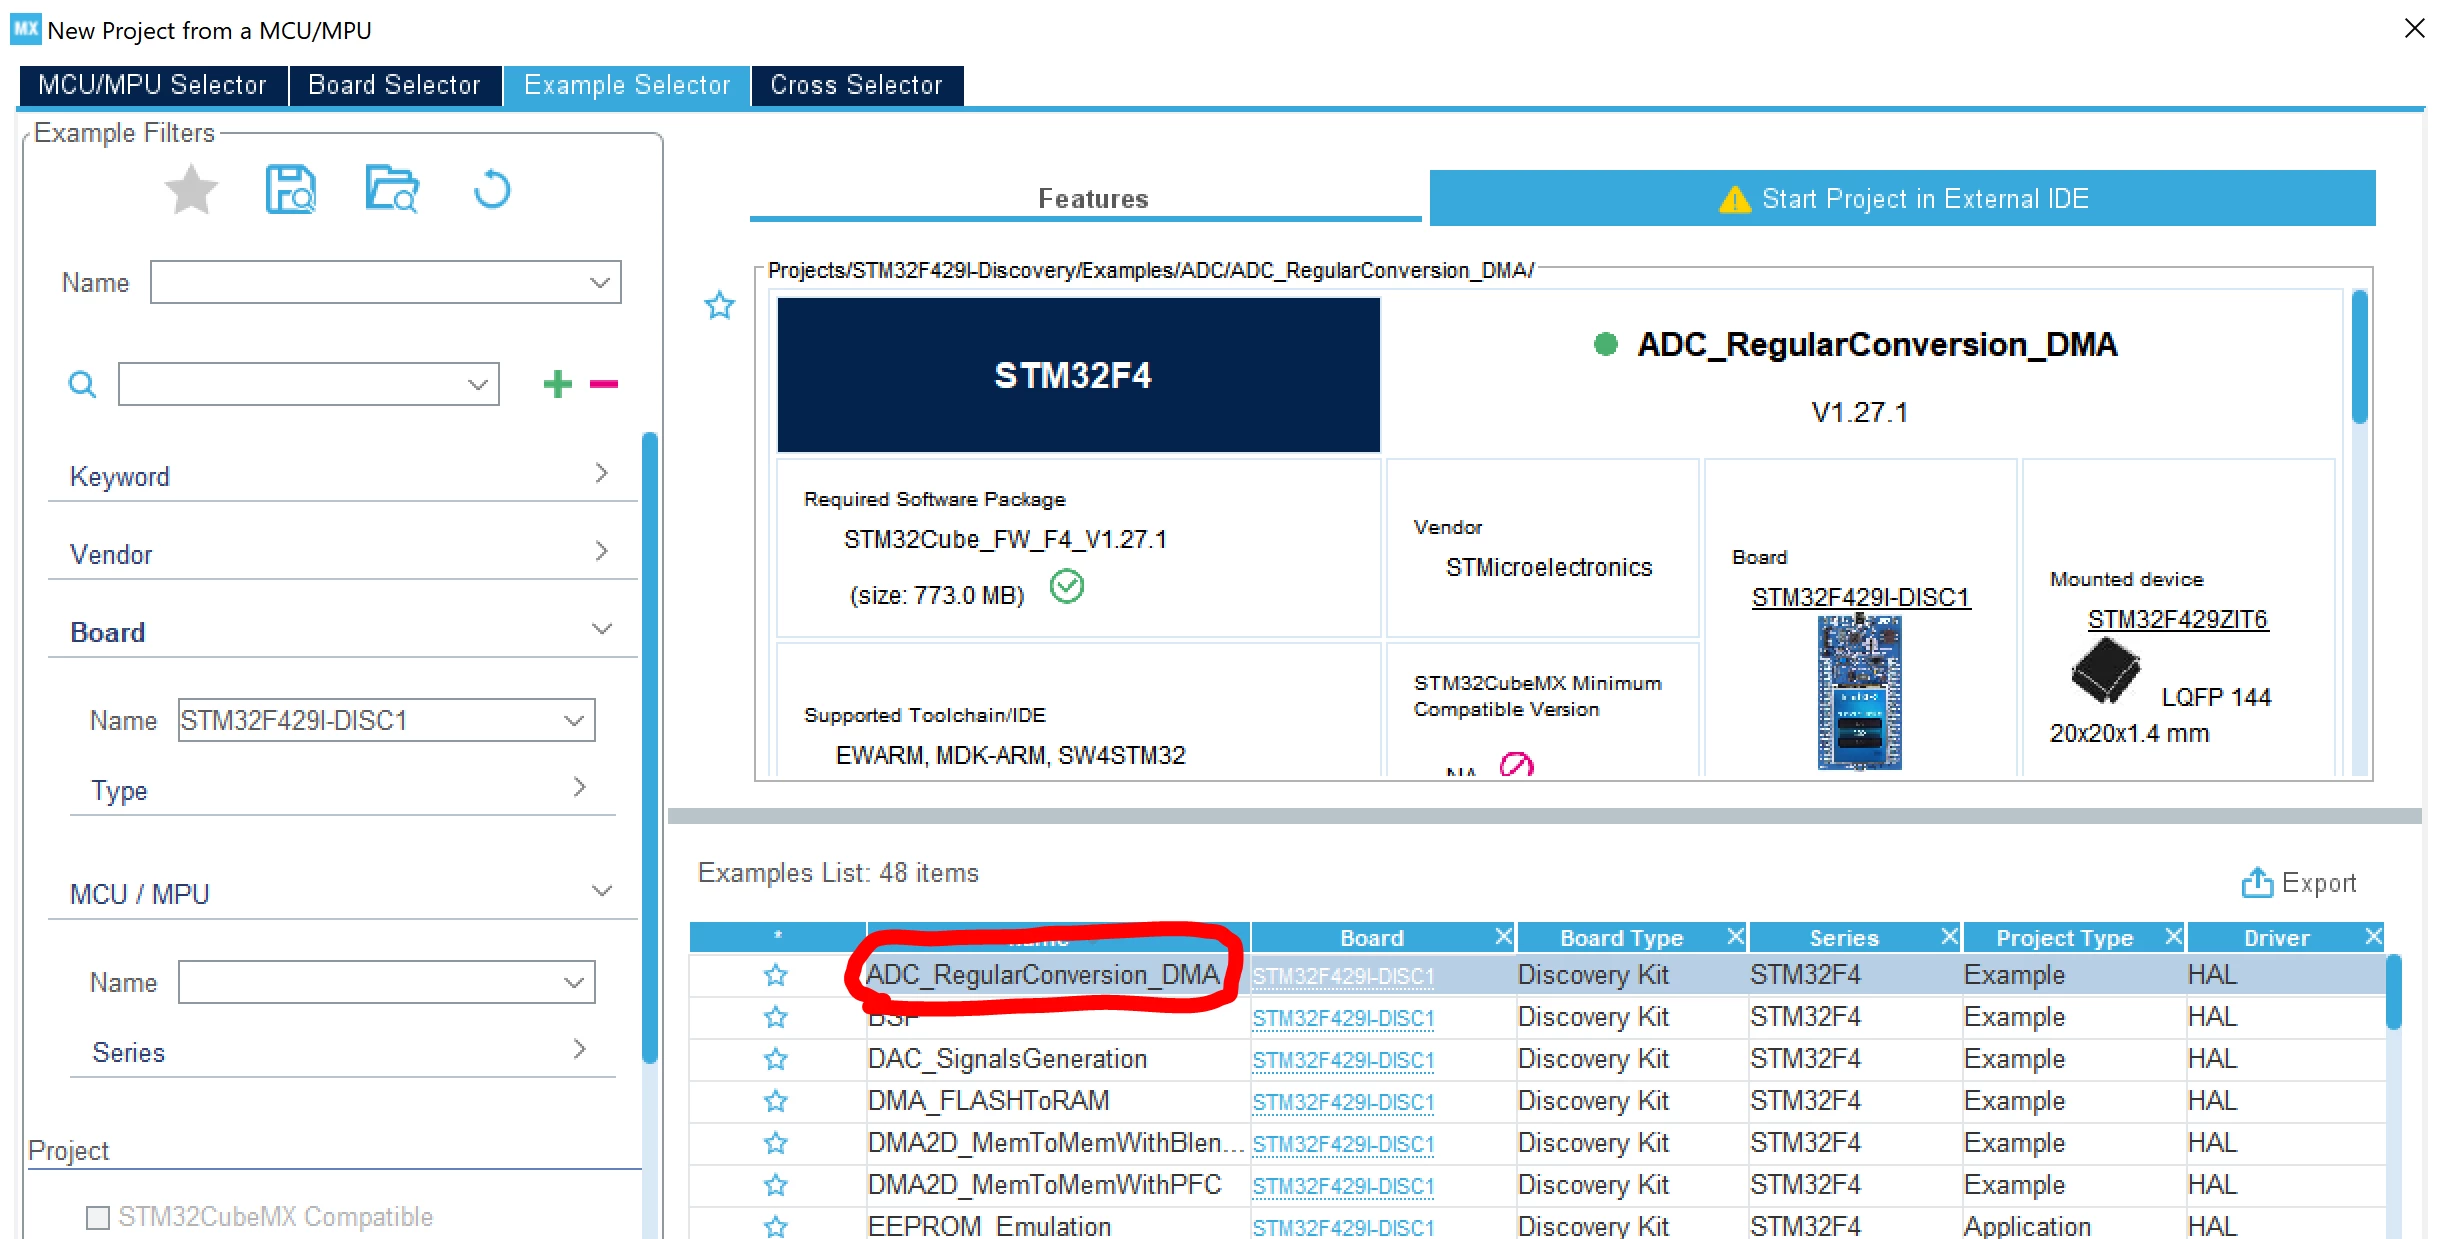Open the Board Name dropdown STM32F429I-DISC1
2443x1239 pixels.
coord(386,720)
